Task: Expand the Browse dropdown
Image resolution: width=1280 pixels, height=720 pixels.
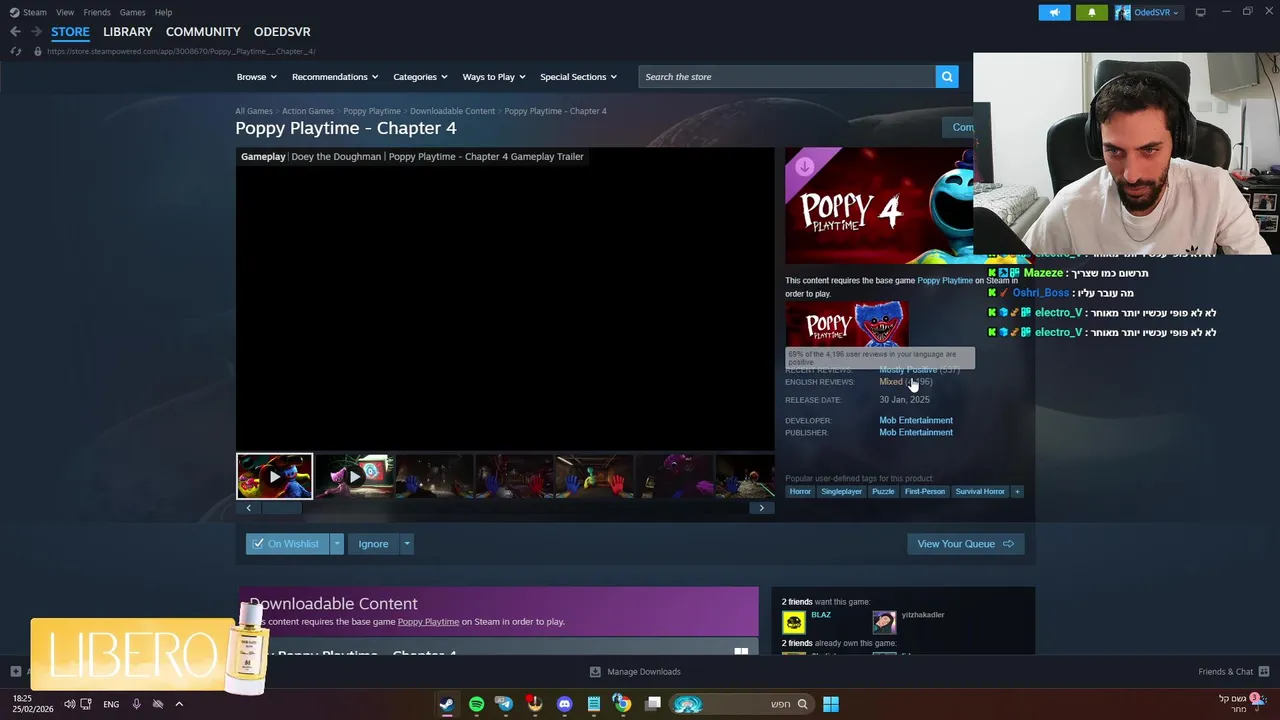Action: [x=257, y=77]
